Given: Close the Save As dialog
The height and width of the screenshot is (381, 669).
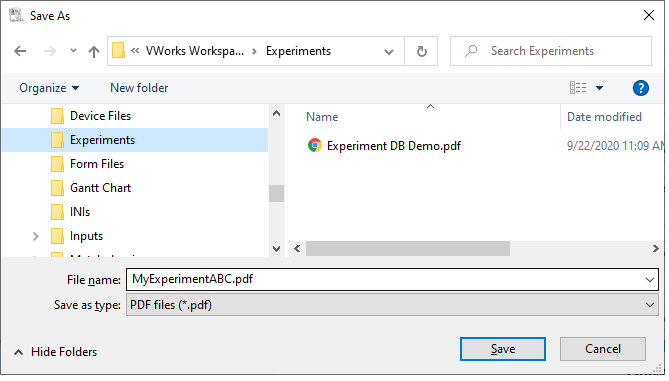Looking at the screenshot, I should tap(649, 15).
